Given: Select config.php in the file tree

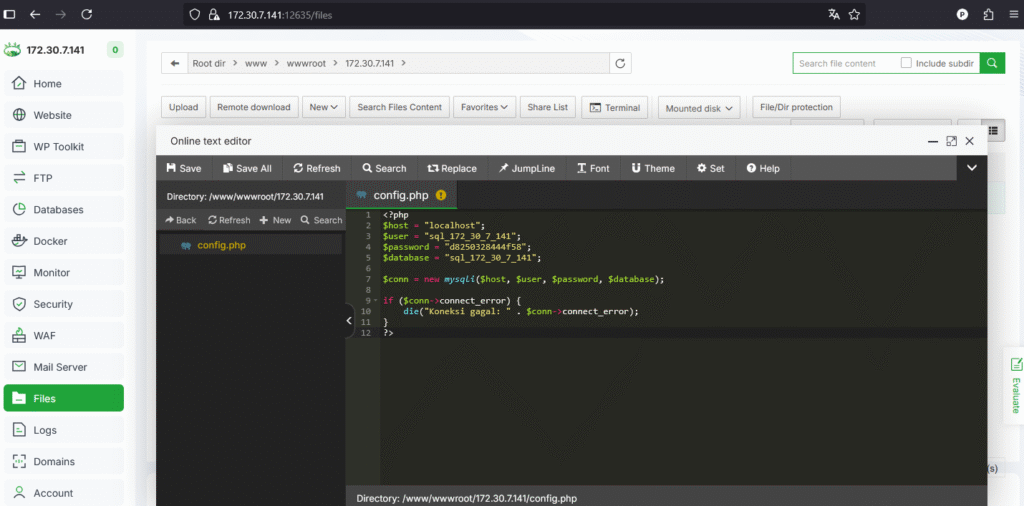Looking at the screenshot, I should pyautogui.click(x=249, y=245).
